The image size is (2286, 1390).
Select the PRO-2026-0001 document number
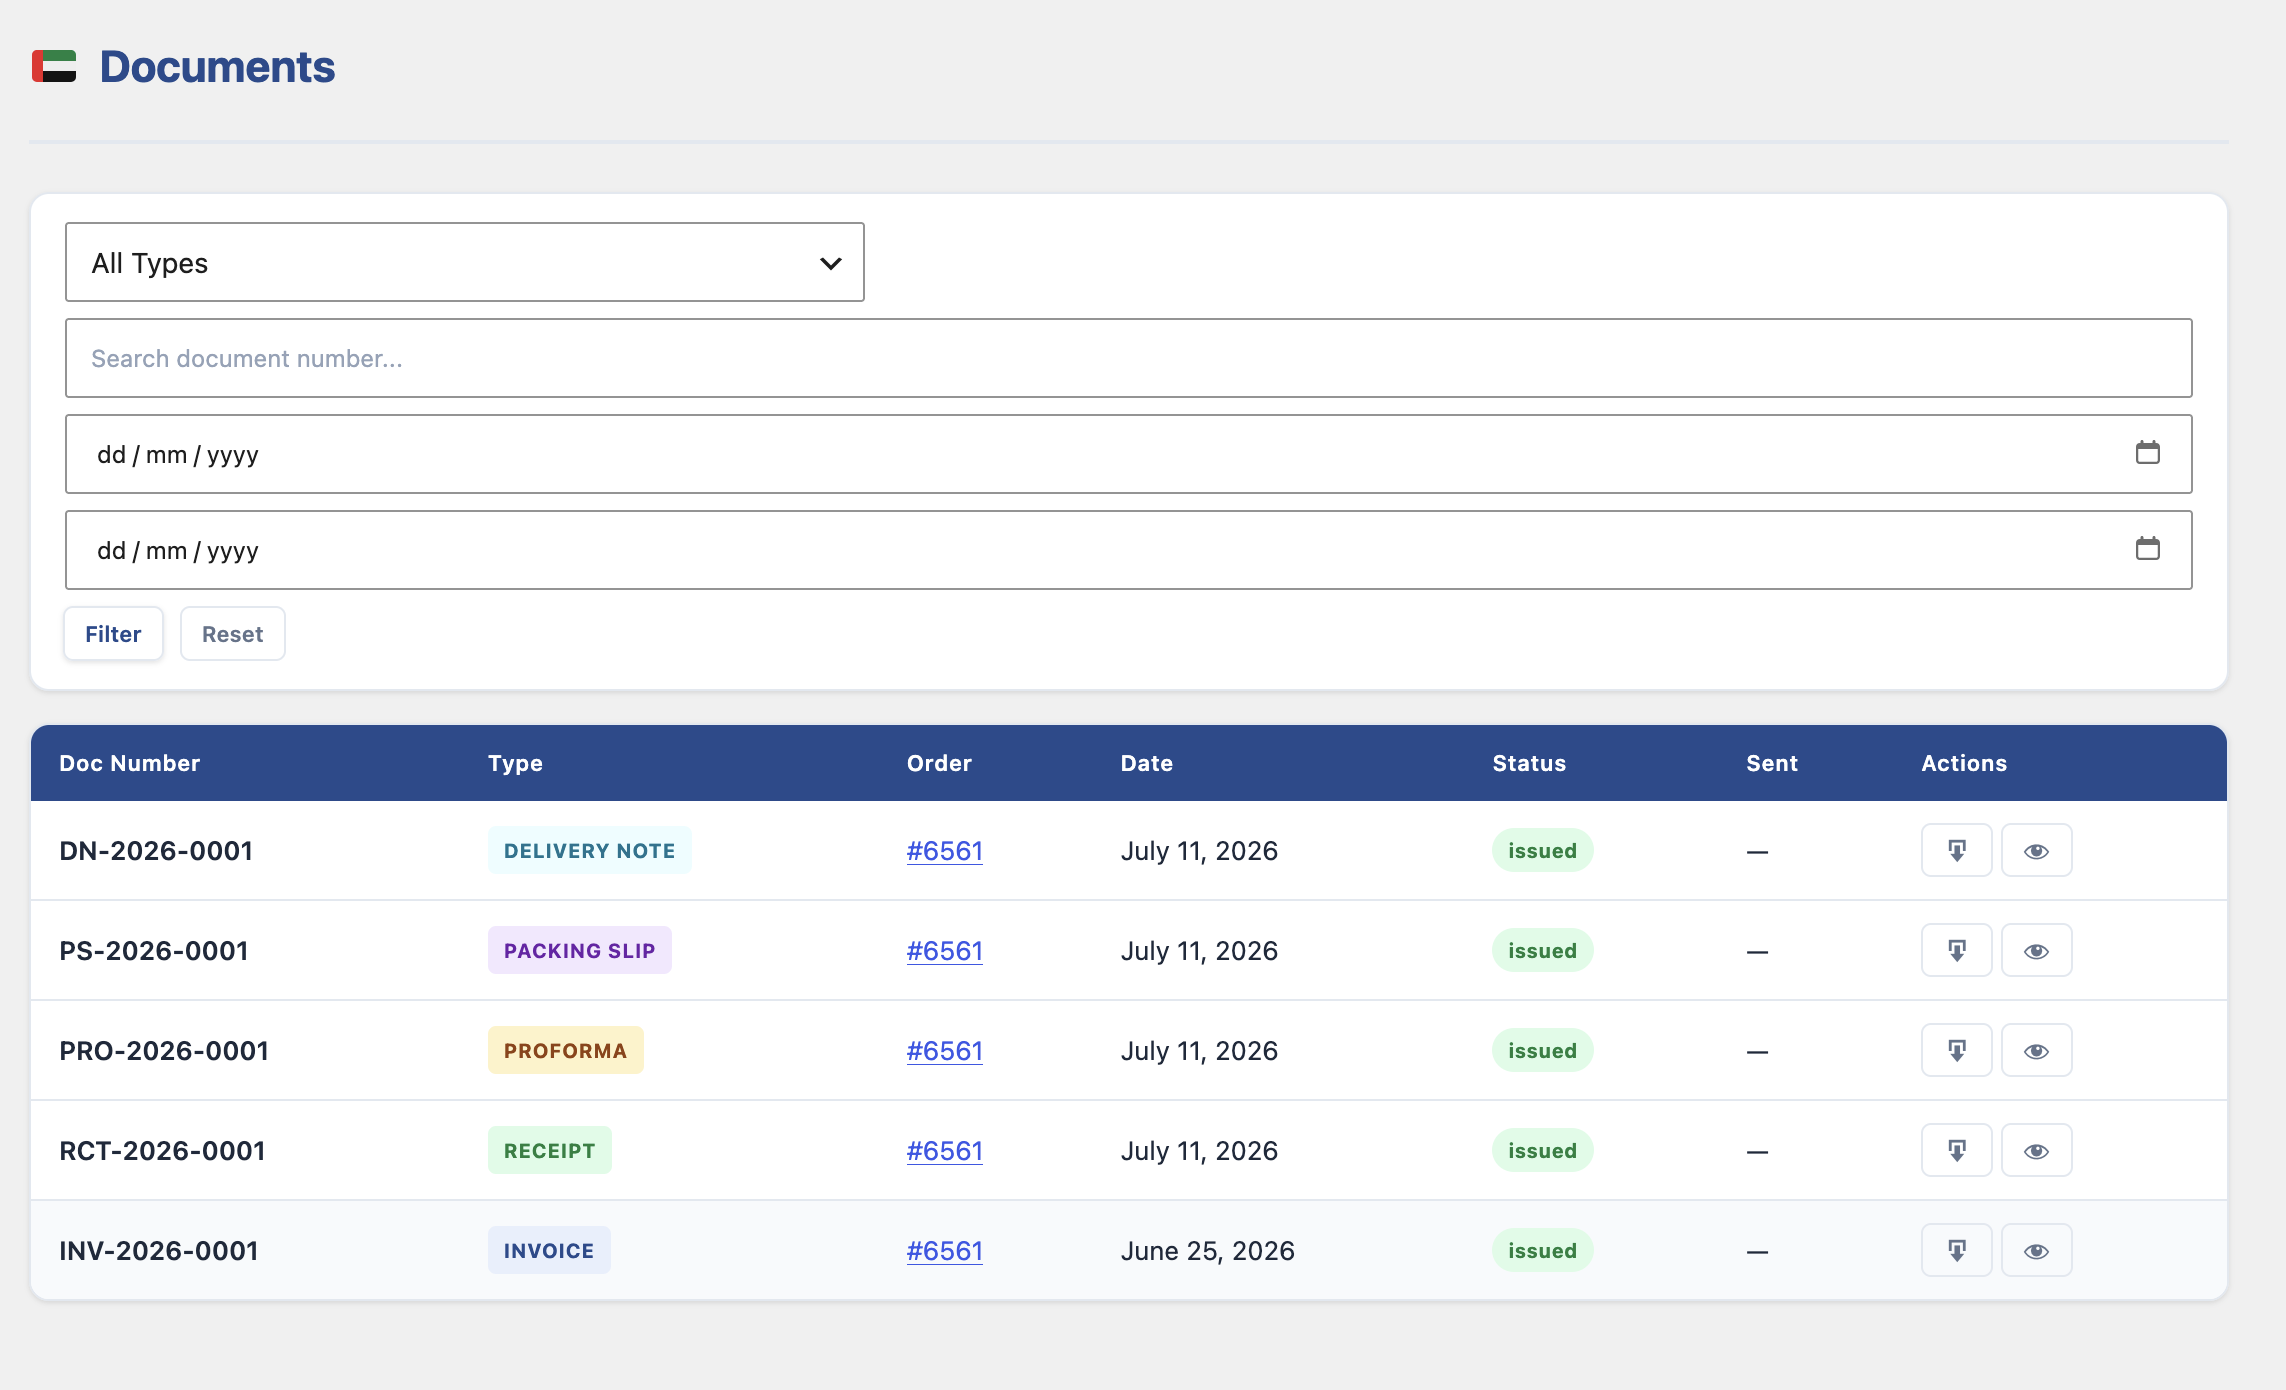coord(164,1051)
